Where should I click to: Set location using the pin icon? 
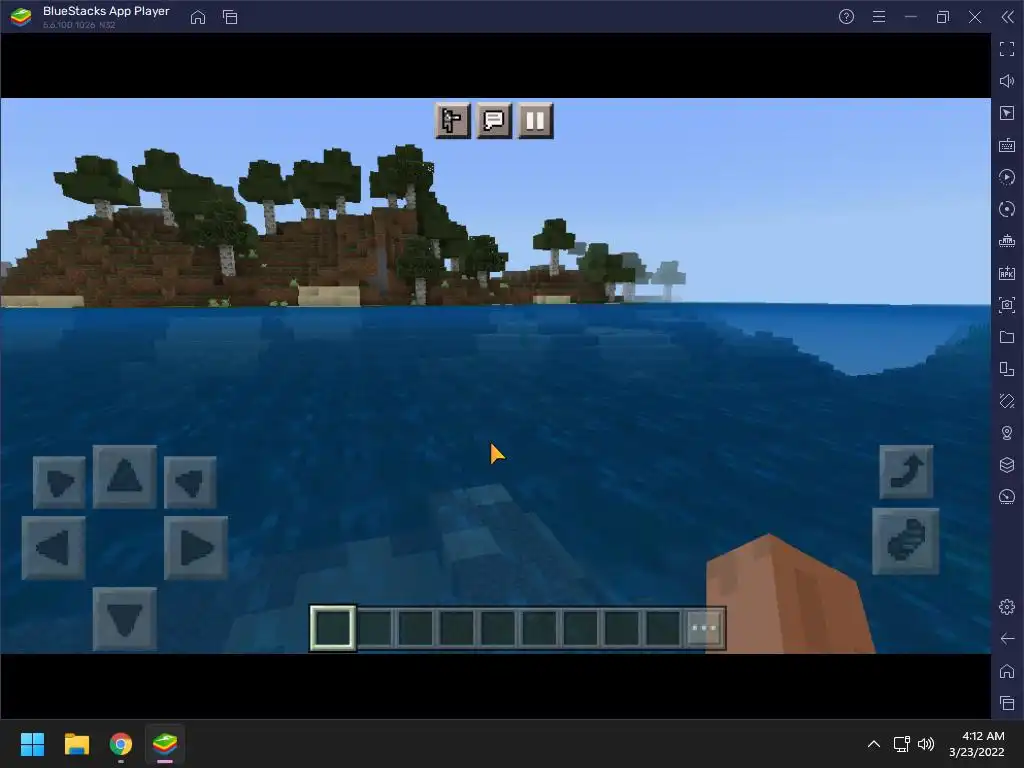click(x=1007, y=433)
